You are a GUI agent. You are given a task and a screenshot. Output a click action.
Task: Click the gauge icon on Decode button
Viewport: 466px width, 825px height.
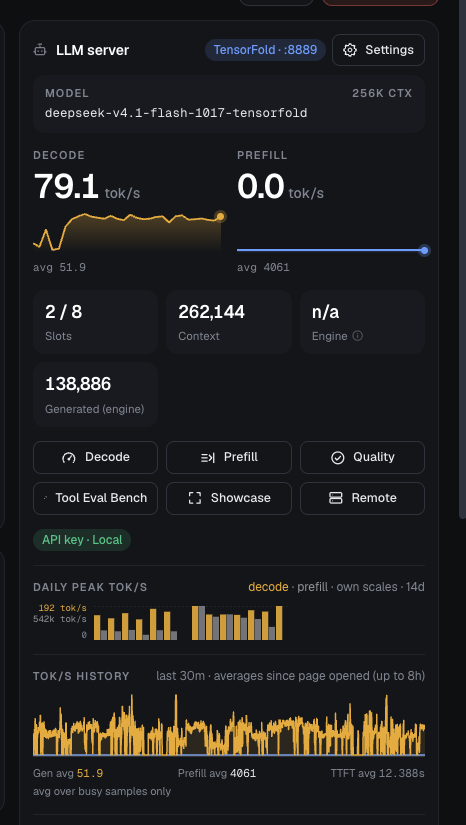pos(69,458)
